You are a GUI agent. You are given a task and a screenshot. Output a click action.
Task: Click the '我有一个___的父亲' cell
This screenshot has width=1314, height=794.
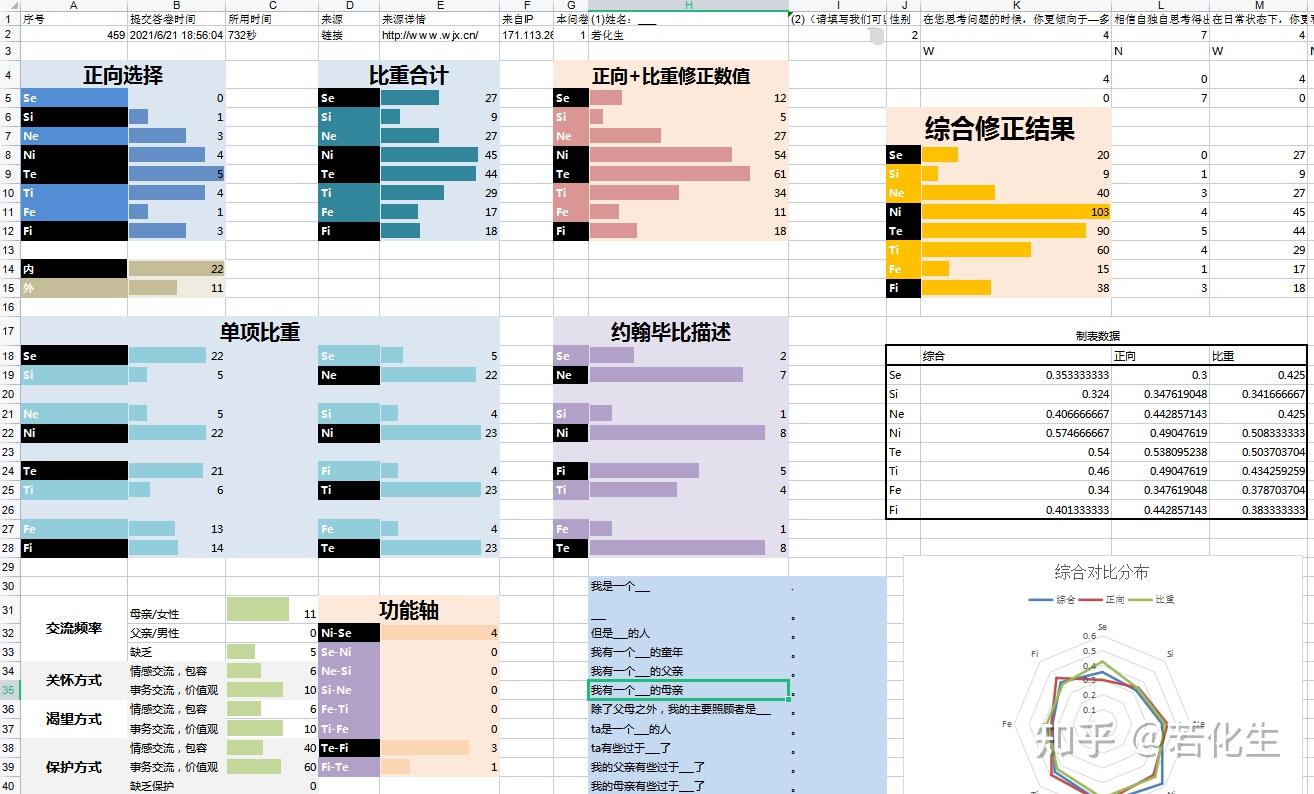coord(688,671)
